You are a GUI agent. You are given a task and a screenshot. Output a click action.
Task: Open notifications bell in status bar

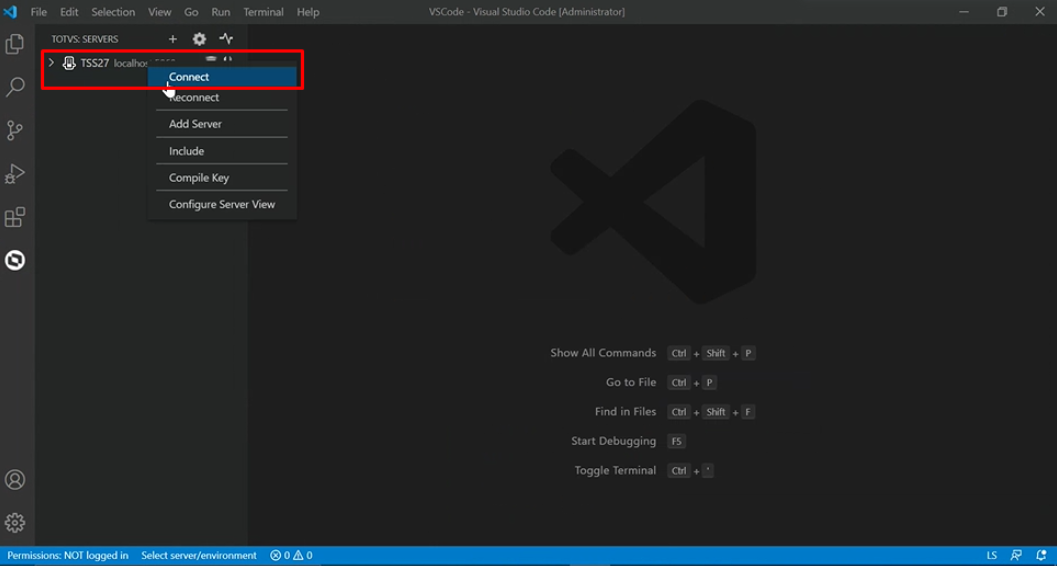click(1041, 556)
